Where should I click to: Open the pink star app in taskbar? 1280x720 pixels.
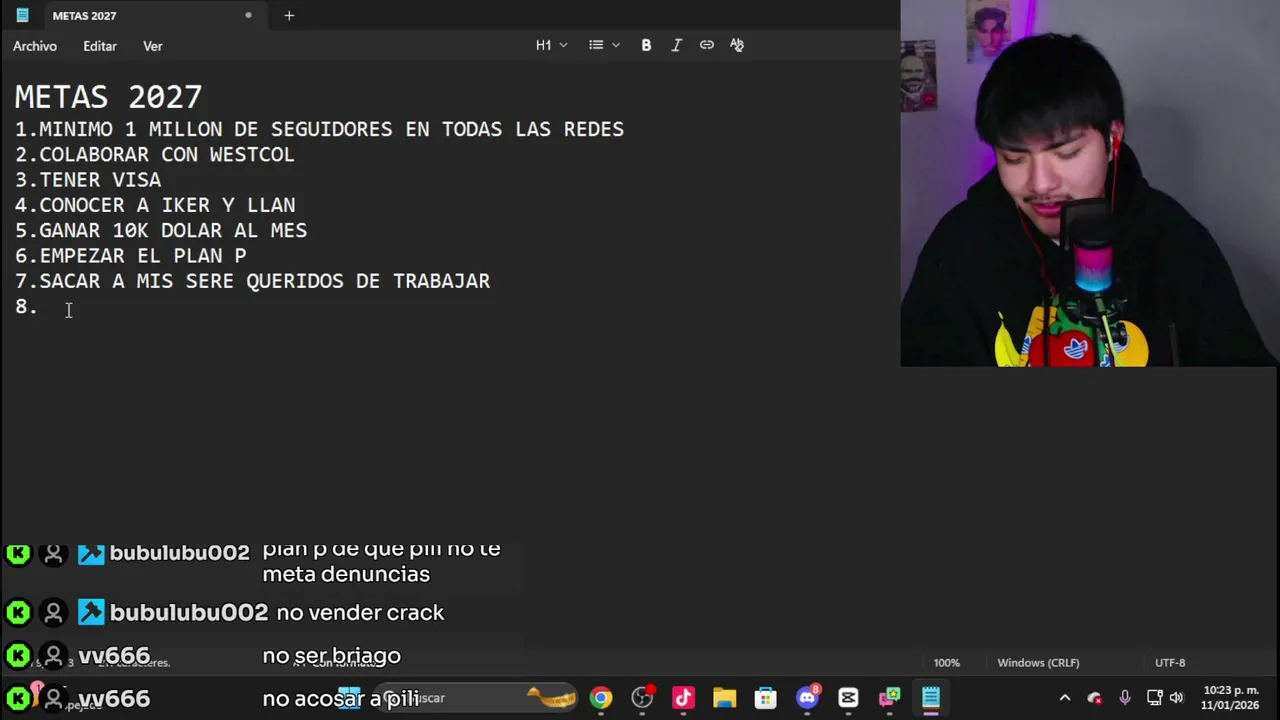coord(889,698)
